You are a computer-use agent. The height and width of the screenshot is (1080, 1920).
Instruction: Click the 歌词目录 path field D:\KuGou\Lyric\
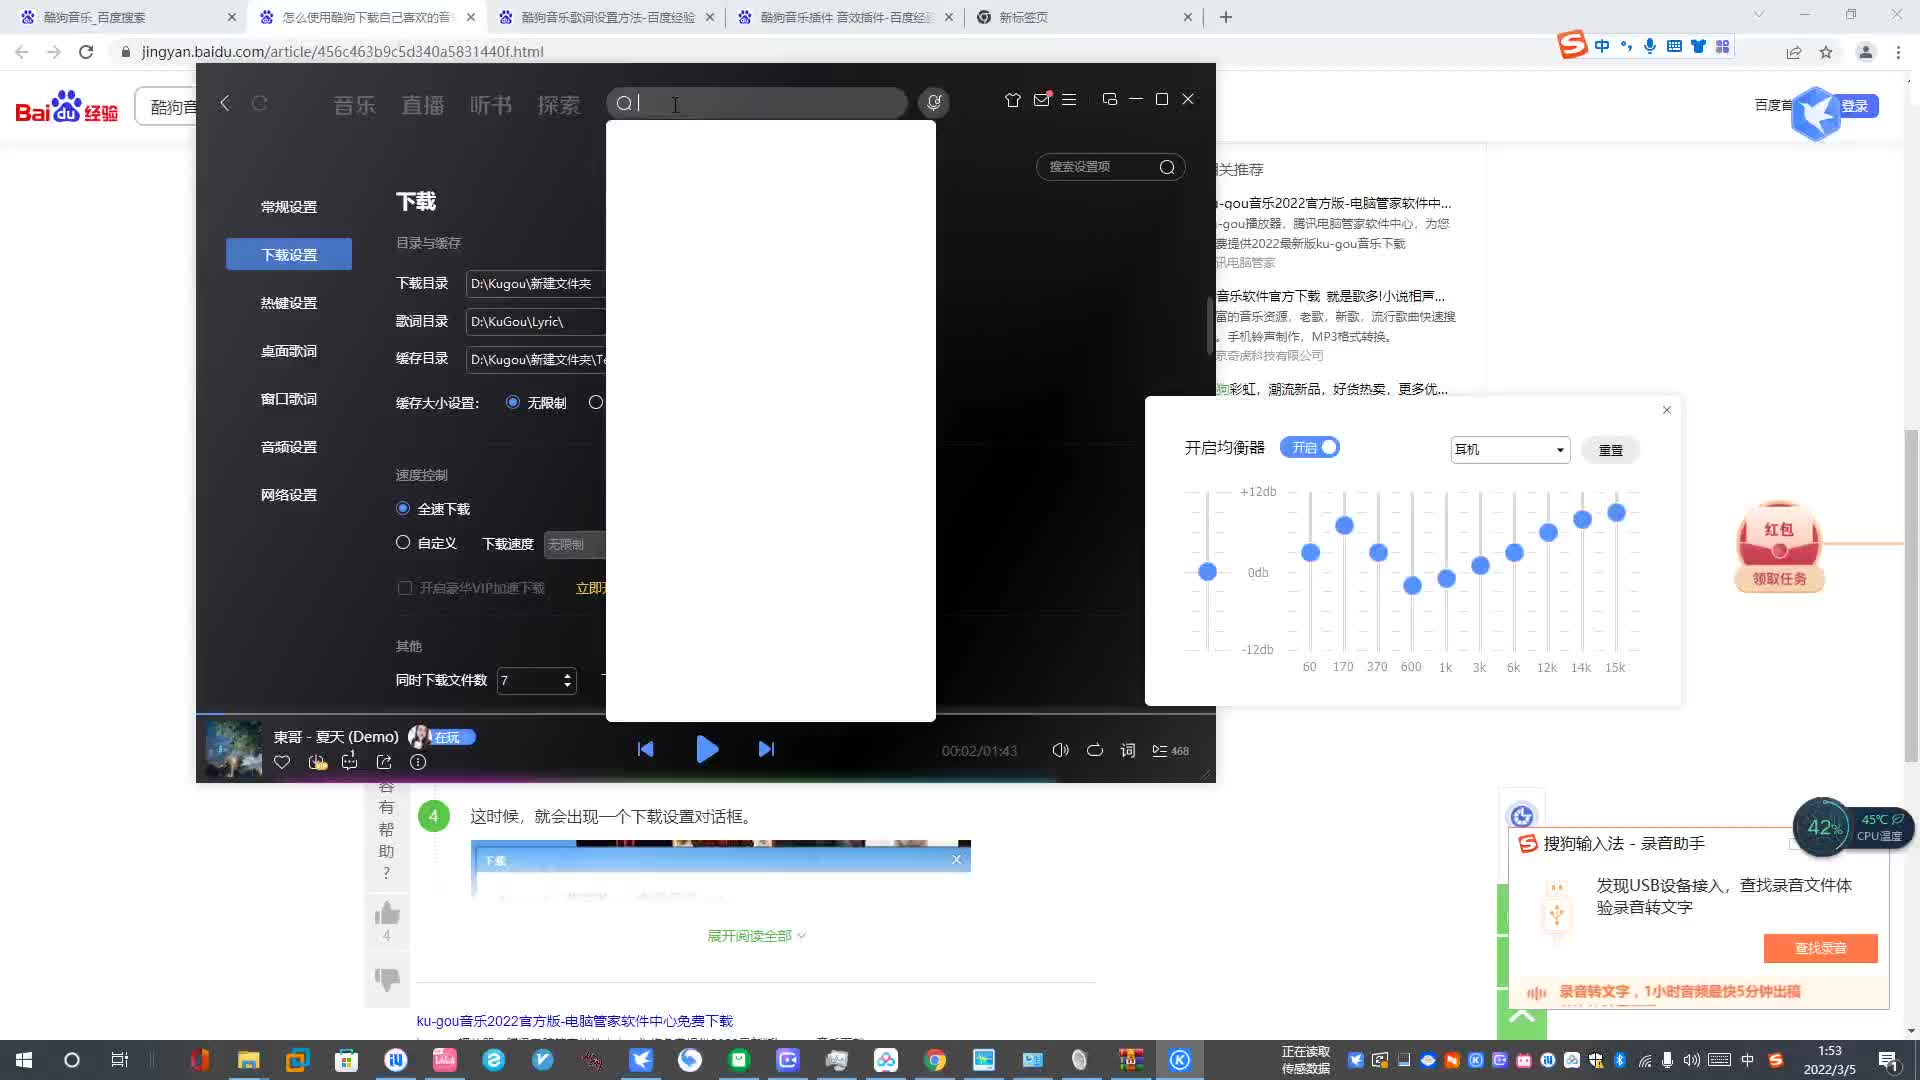tap(537, 322)
